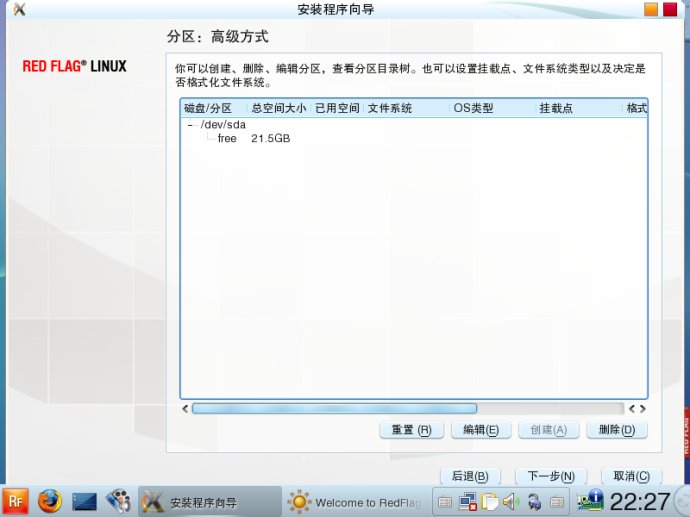Select the free 21.5GB partition entry
The image size is (690, 517).
[227, 139]
